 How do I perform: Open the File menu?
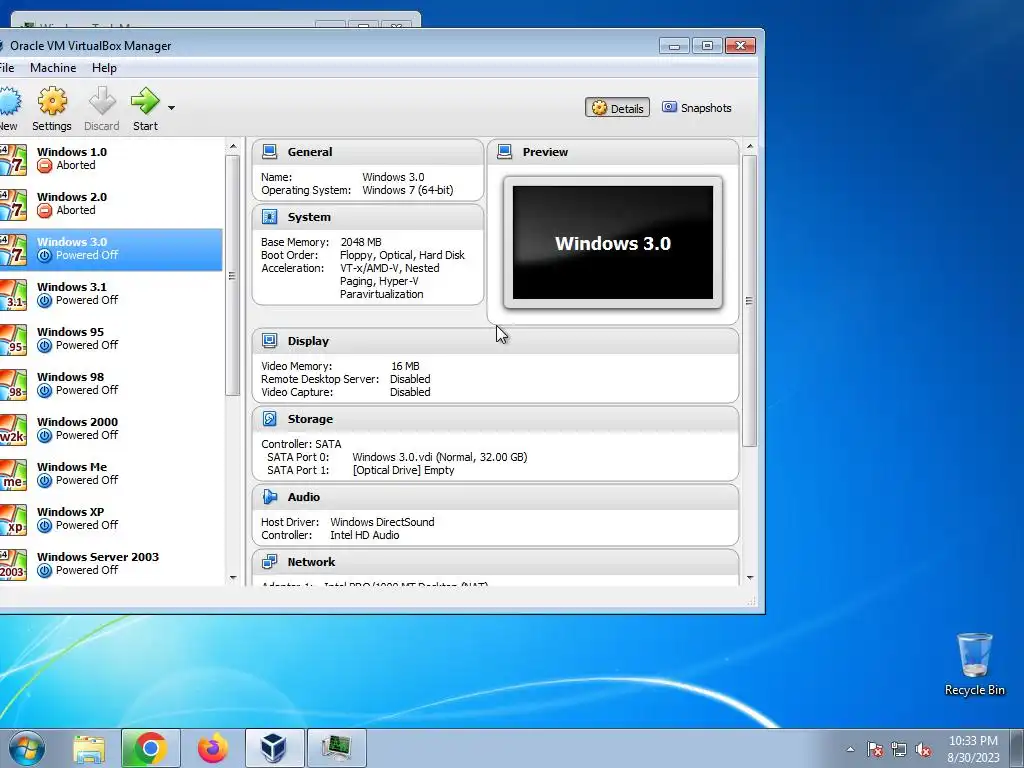coord(7,68)
